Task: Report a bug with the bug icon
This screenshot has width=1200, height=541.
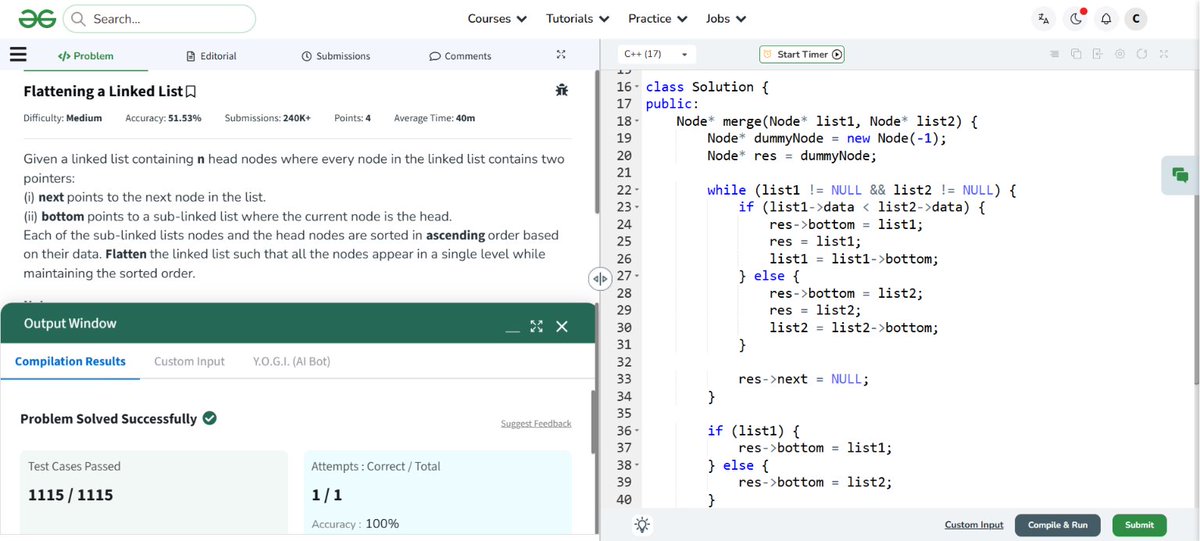Action: [562, 90]
